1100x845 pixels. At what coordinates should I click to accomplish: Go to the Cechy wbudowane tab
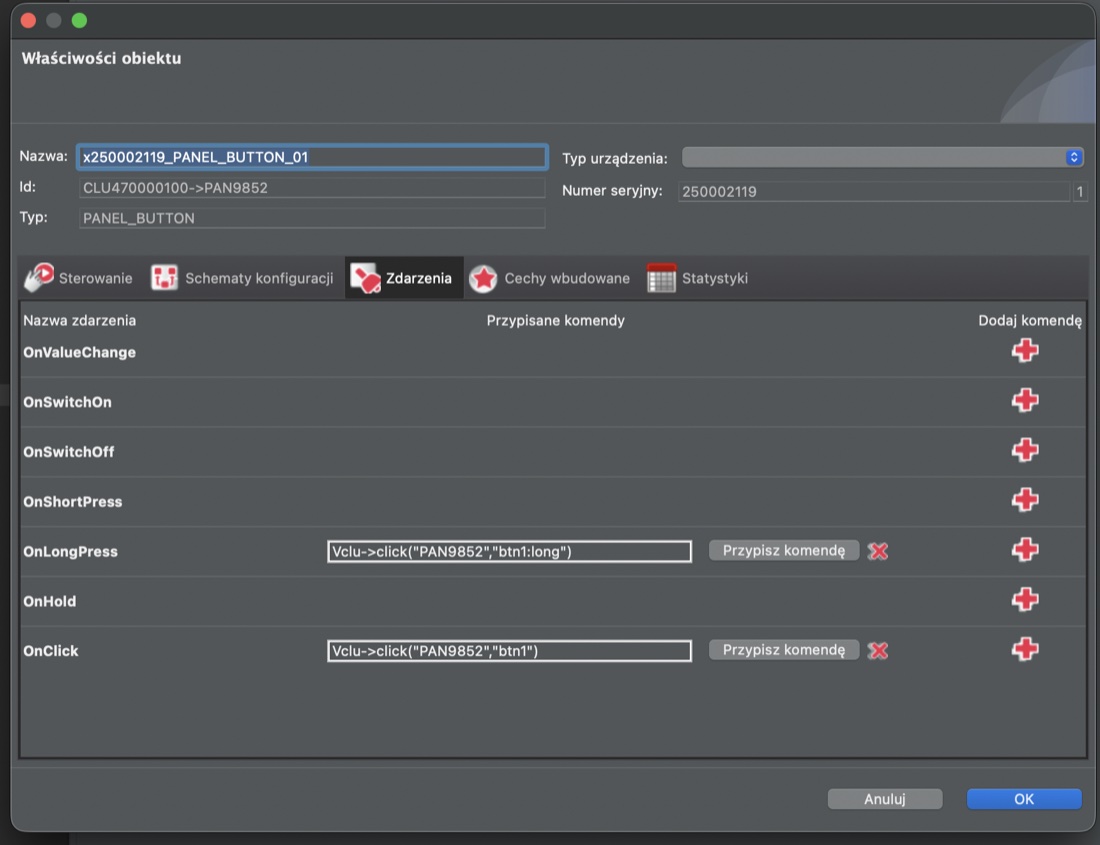[x=549, y=278]
